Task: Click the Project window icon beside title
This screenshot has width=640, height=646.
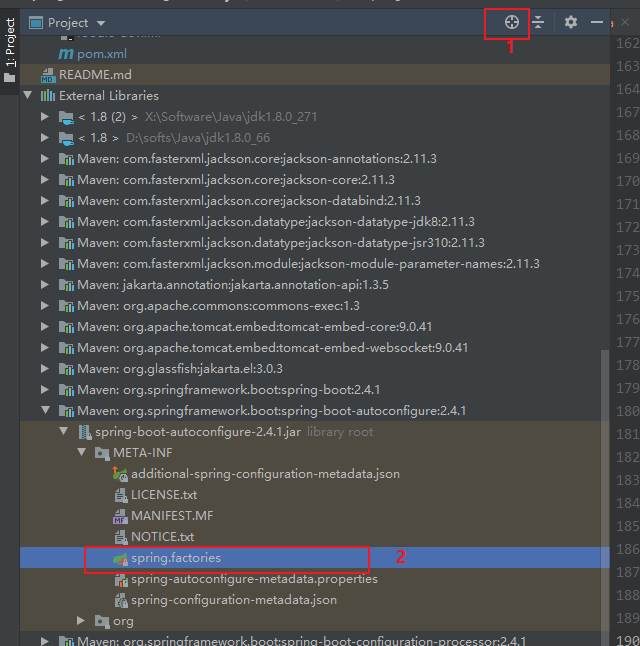Action: pos(36,23)
